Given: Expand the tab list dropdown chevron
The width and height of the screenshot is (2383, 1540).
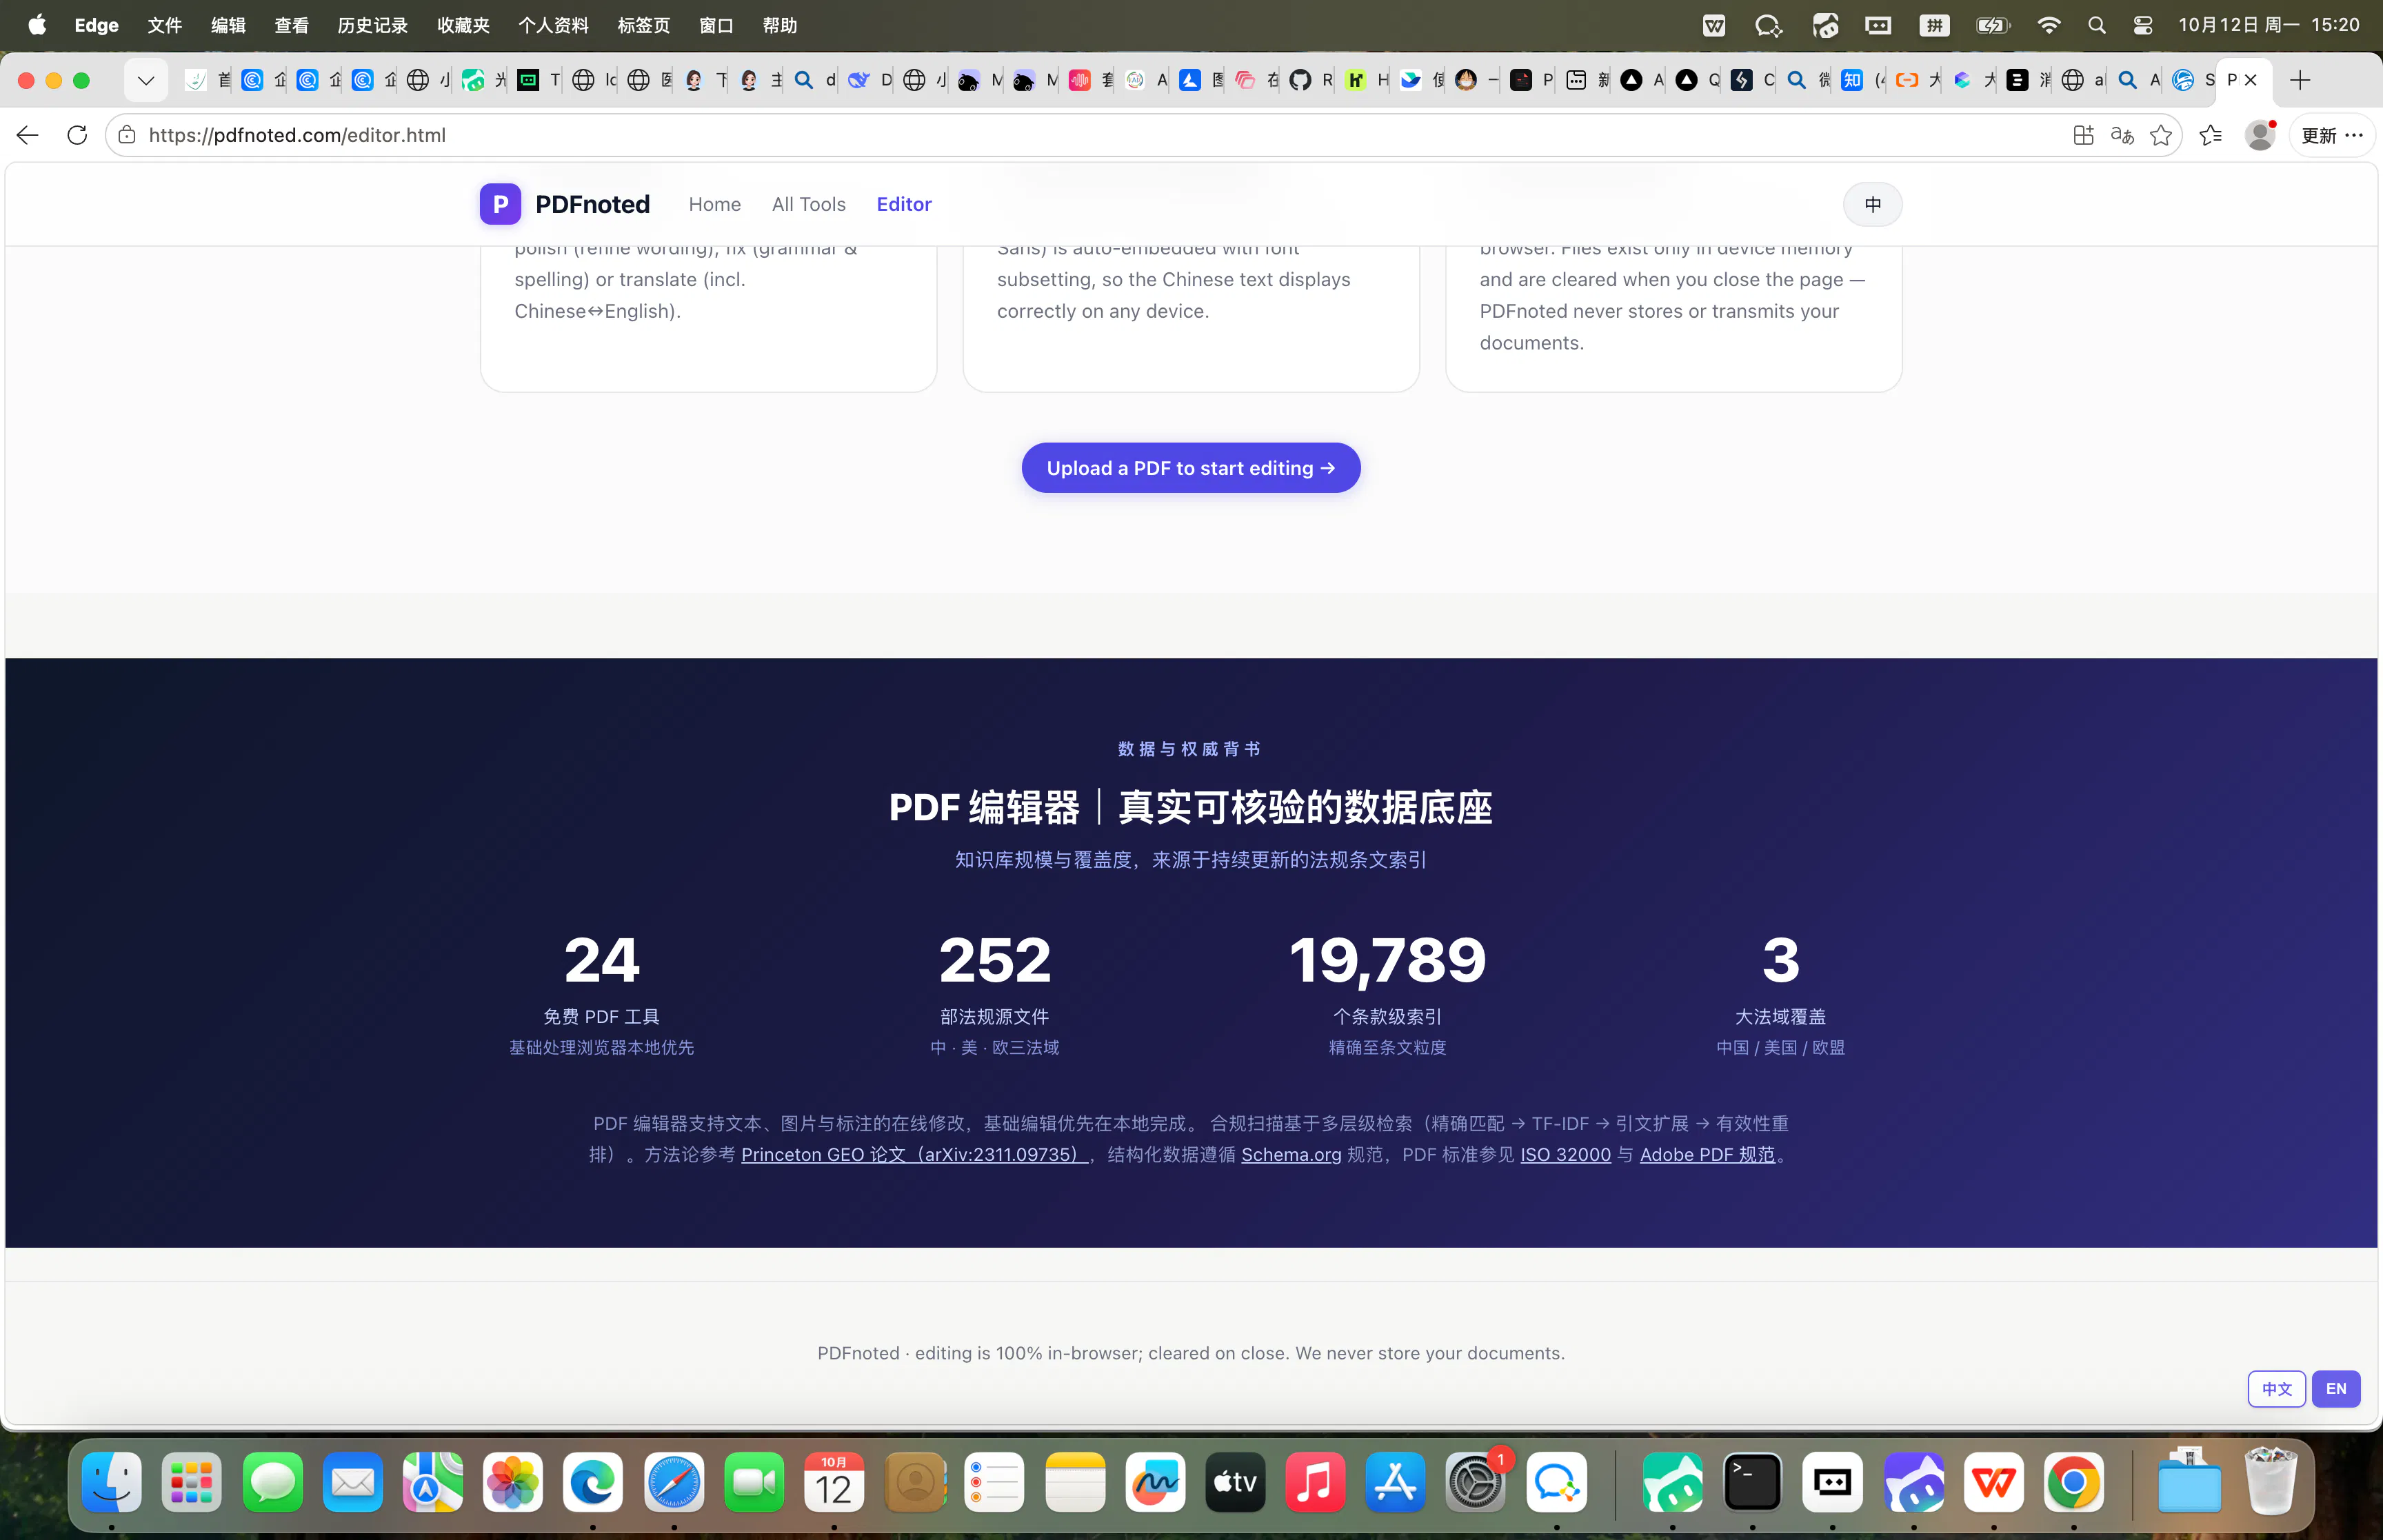Looking at the screenshot, I should [x=146, y=80].
